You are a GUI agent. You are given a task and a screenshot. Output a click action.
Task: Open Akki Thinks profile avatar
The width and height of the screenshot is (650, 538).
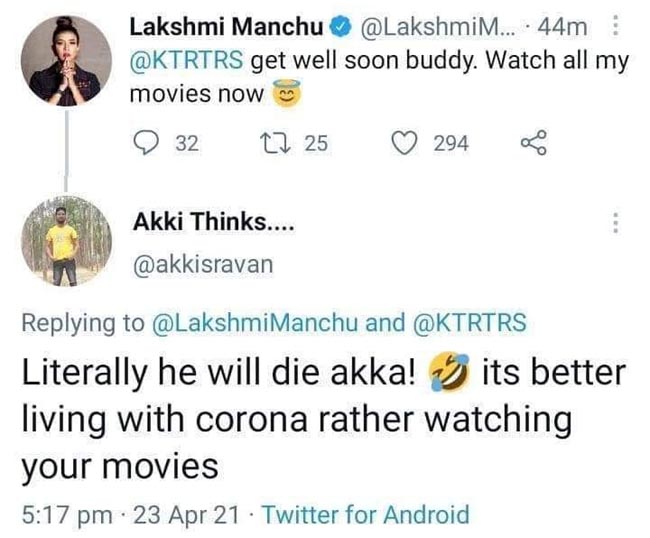pyautogui.click(x=64, y=240)
